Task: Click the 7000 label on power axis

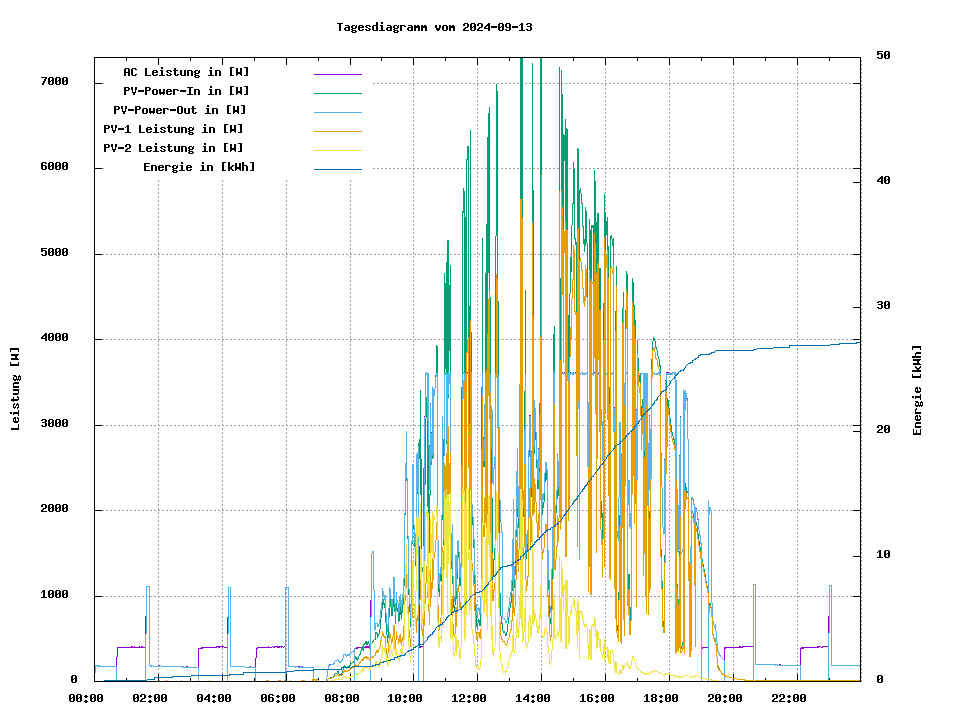Action: (55, 82)
